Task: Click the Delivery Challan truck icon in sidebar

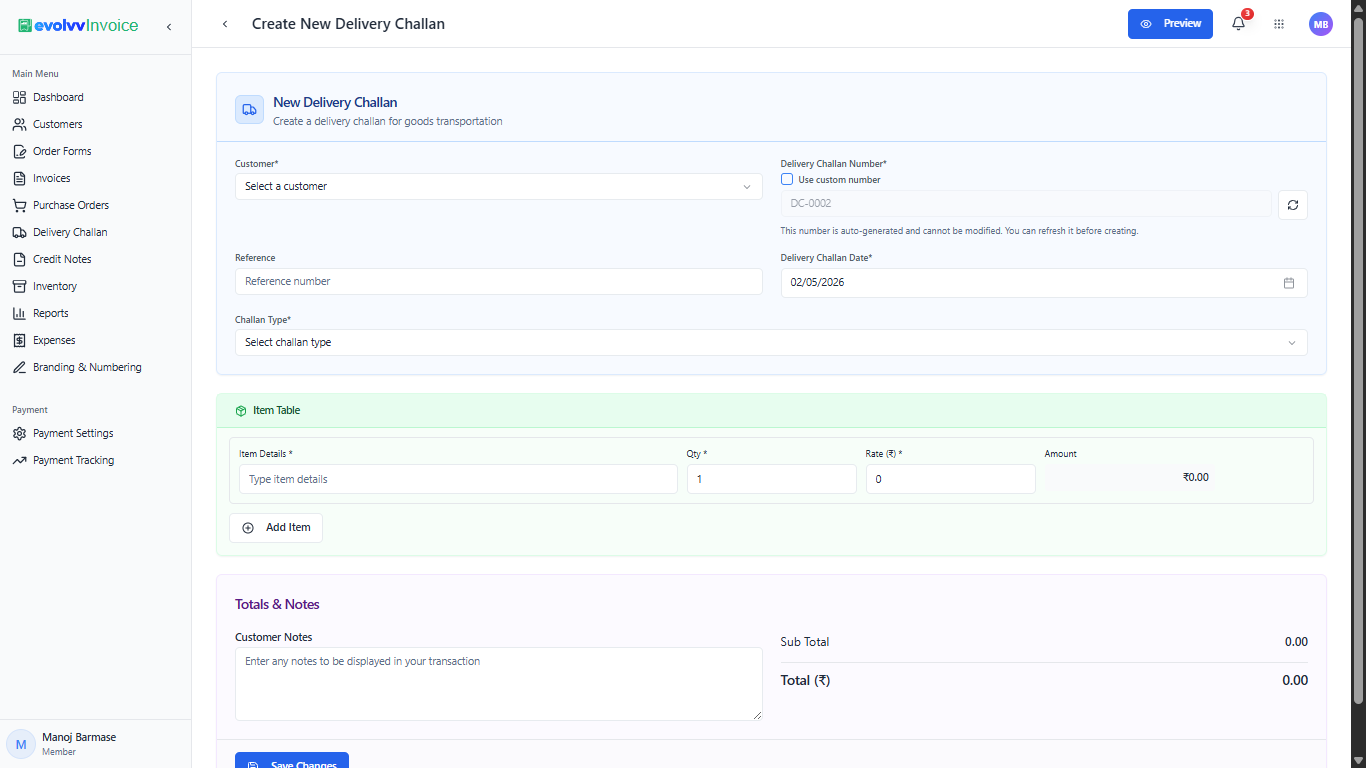Action: point(19,232)
